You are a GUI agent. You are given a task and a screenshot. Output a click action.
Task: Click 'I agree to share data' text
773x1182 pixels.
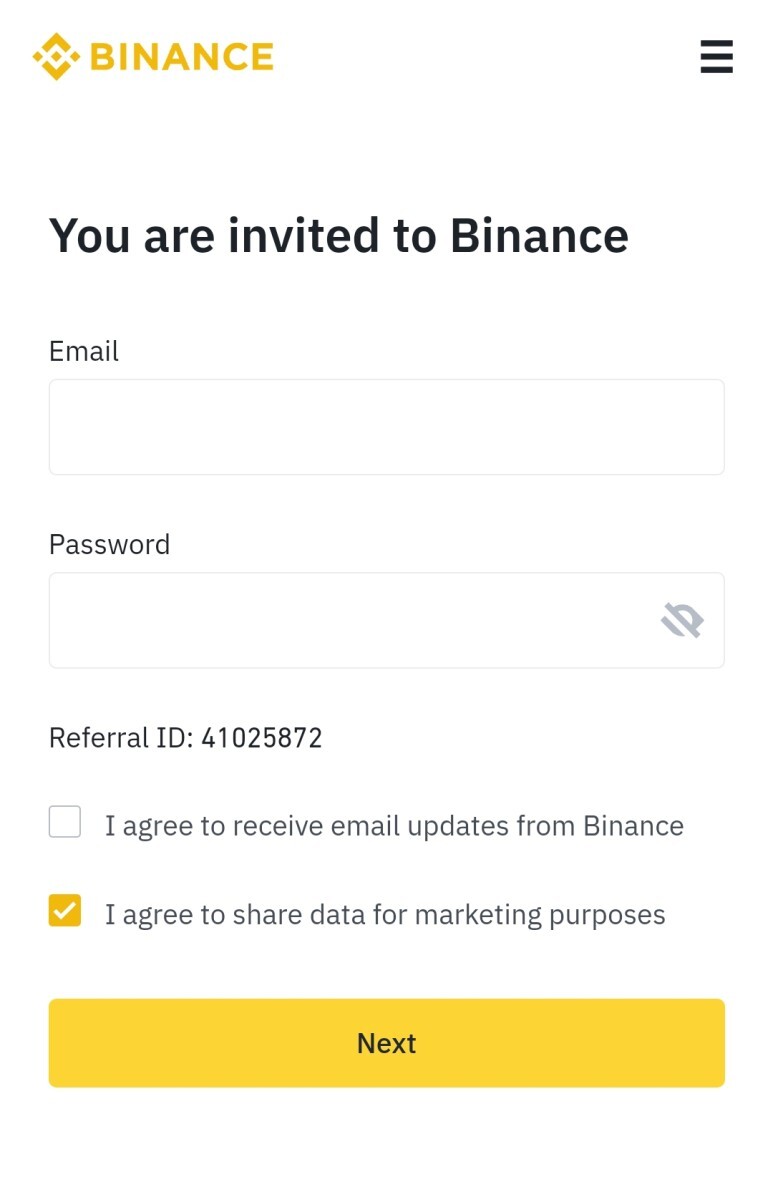click(235, 914)
